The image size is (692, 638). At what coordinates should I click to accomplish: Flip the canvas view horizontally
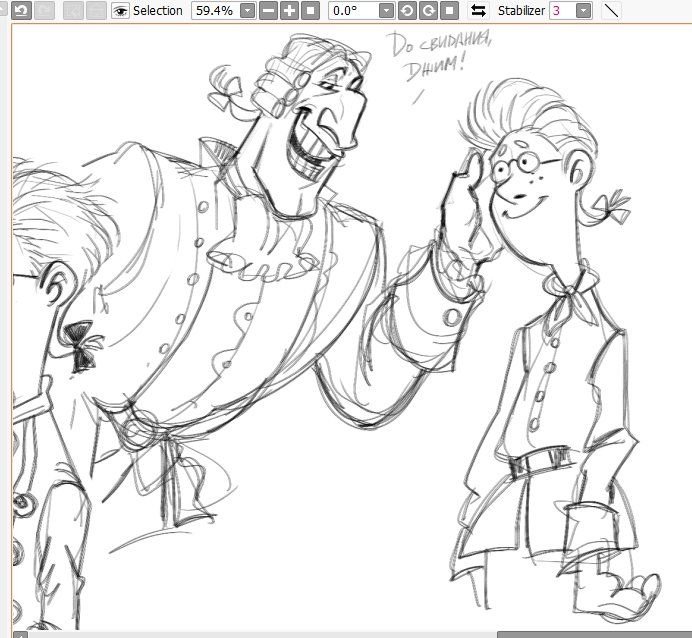tap(478, 10)
